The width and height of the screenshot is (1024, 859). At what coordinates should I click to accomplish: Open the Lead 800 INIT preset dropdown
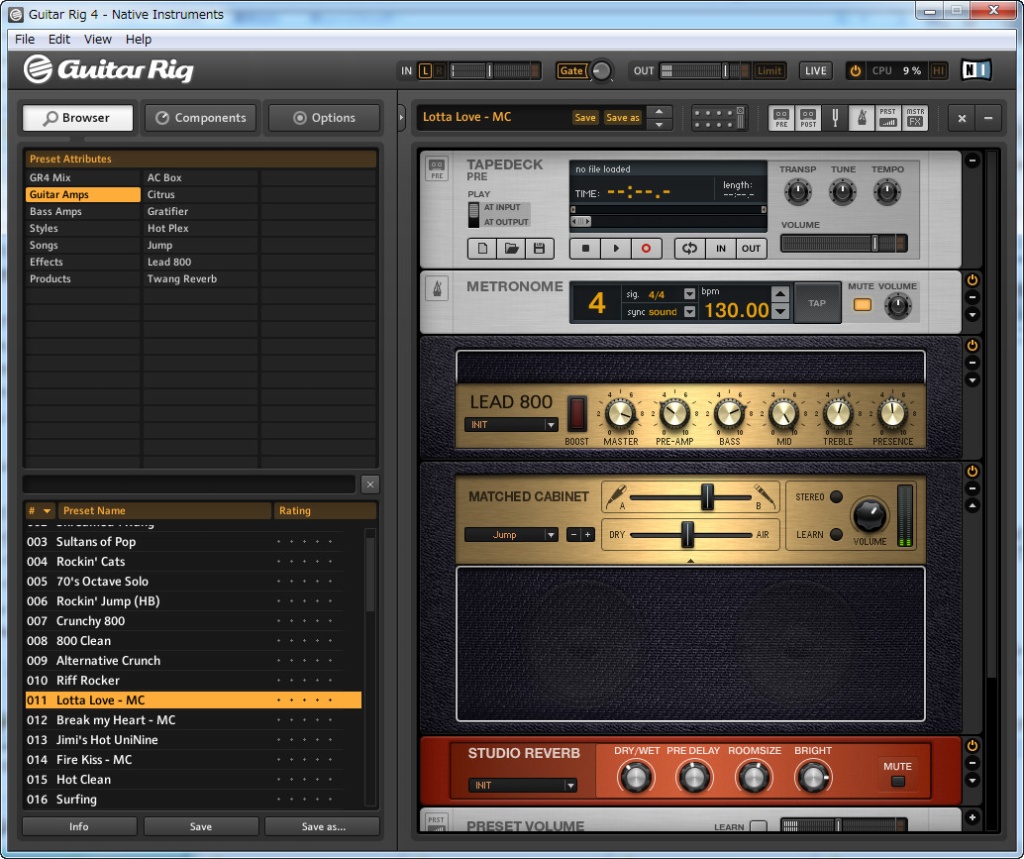point(511,425)
